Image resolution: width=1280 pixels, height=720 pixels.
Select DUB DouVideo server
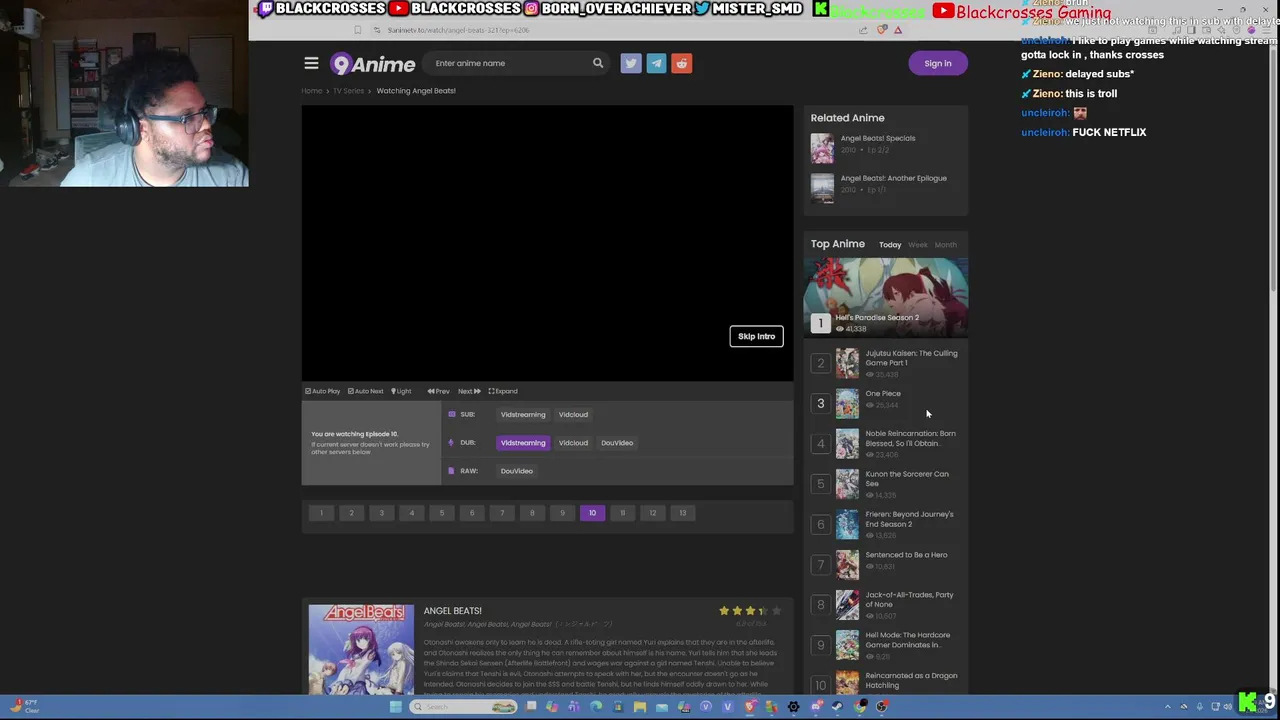[617, 442]
